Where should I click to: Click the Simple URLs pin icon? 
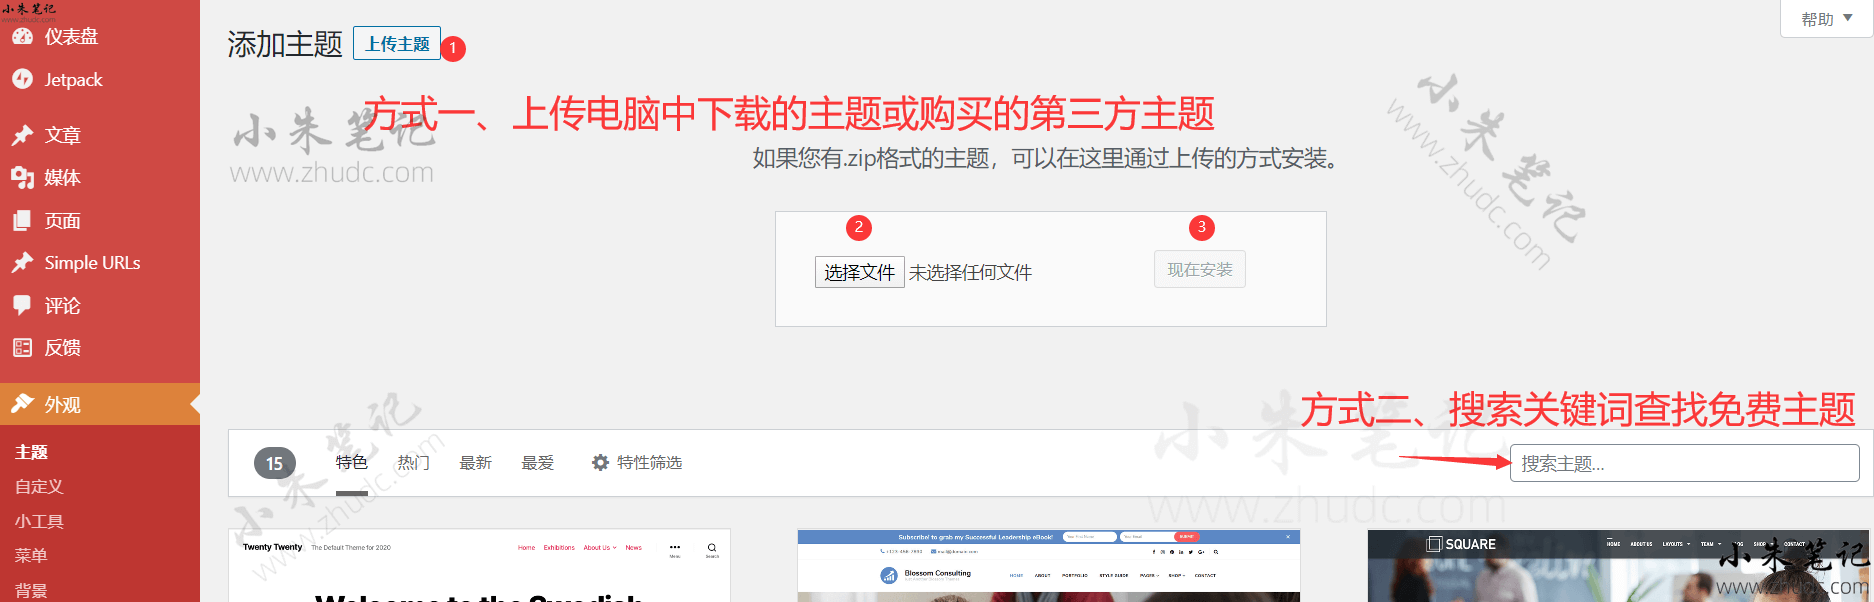point(22,263)
